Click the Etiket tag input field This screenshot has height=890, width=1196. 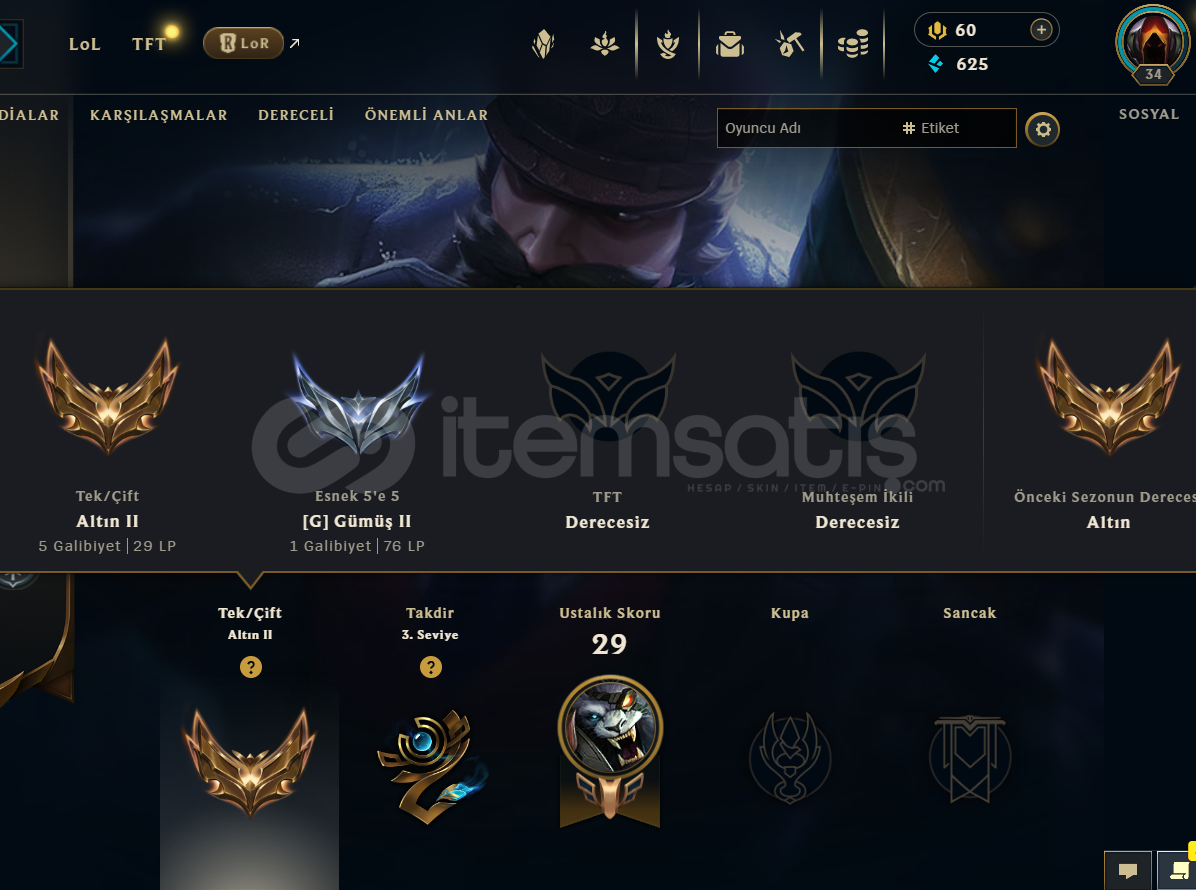tap(957, 128)
